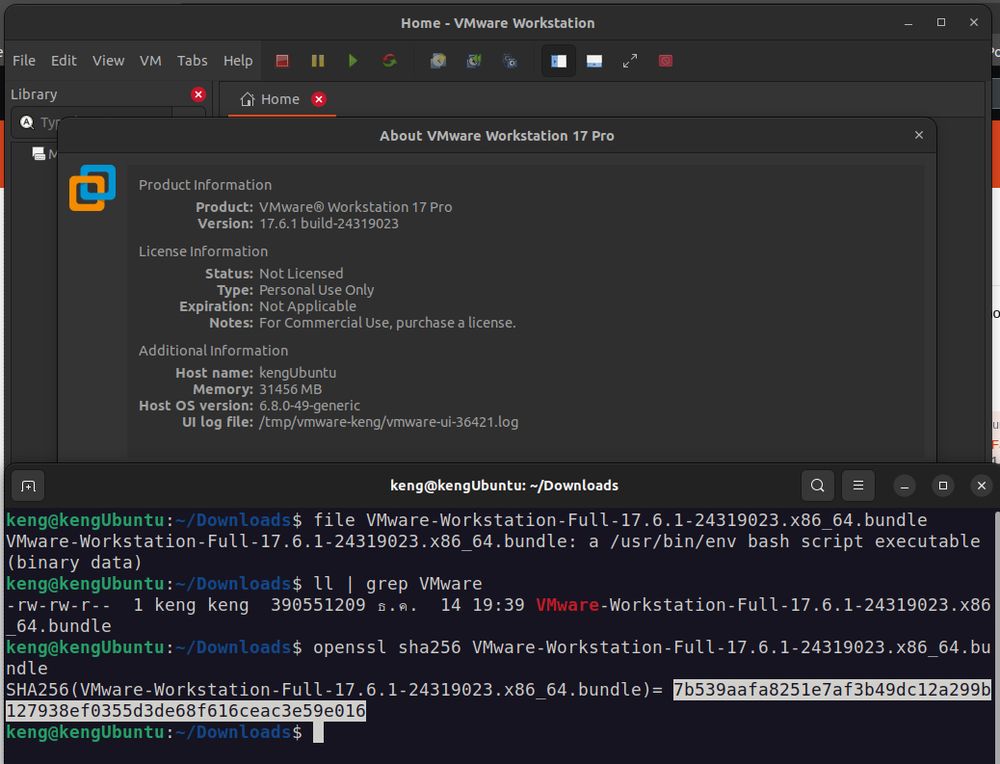1000x764 pixels.
Task: Click the Host OS version 6.8.0-49-generic
Action: pyautogui.click(x=309, y=406)
